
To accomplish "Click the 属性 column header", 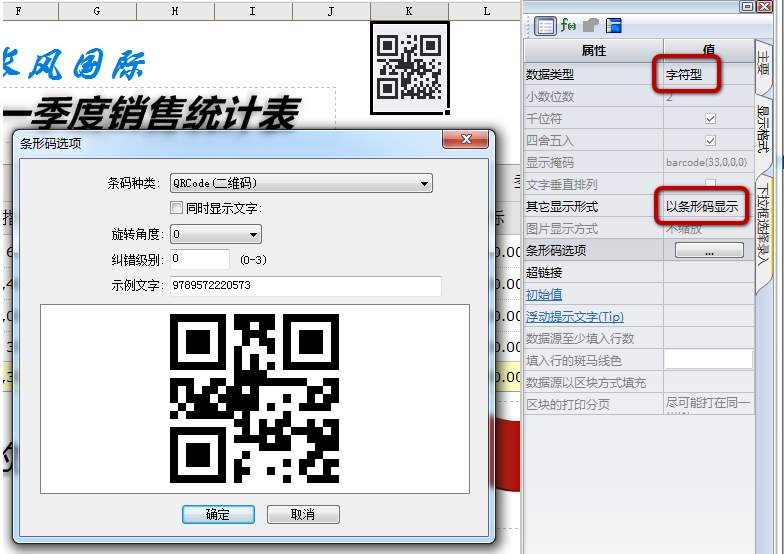I will pos(594,50).
